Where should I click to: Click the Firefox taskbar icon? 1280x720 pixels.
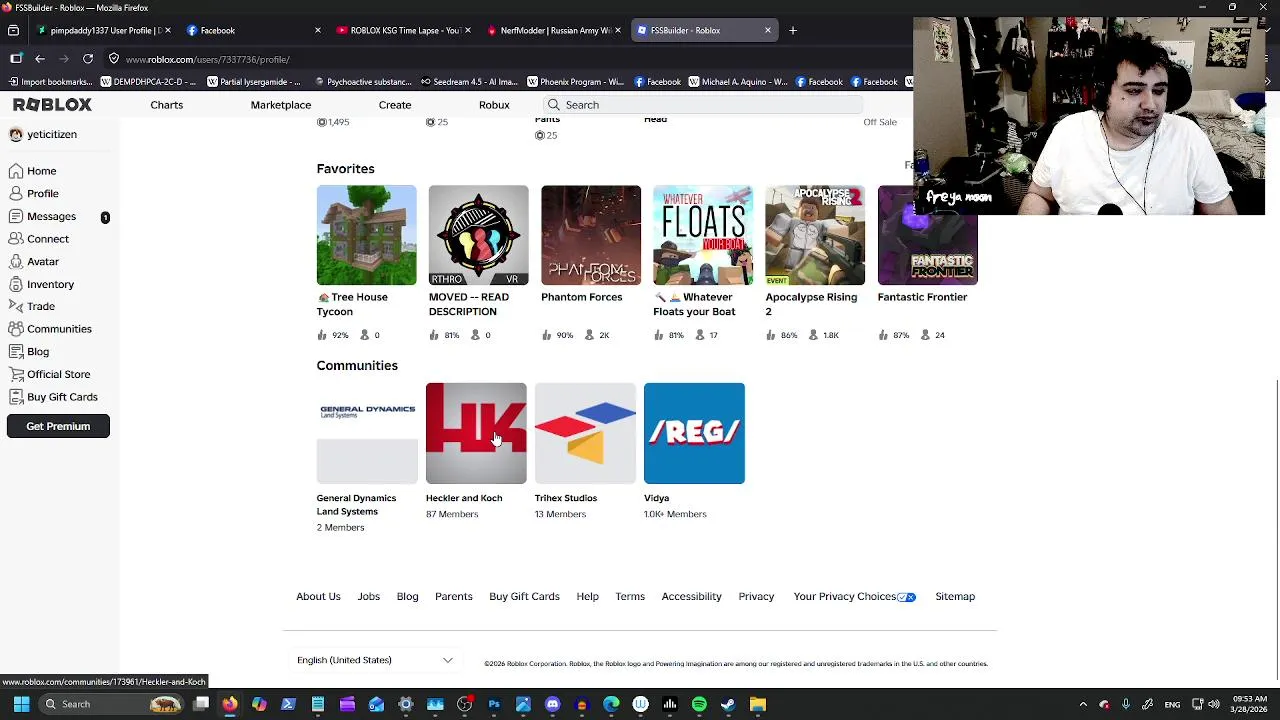click(230, 704)
